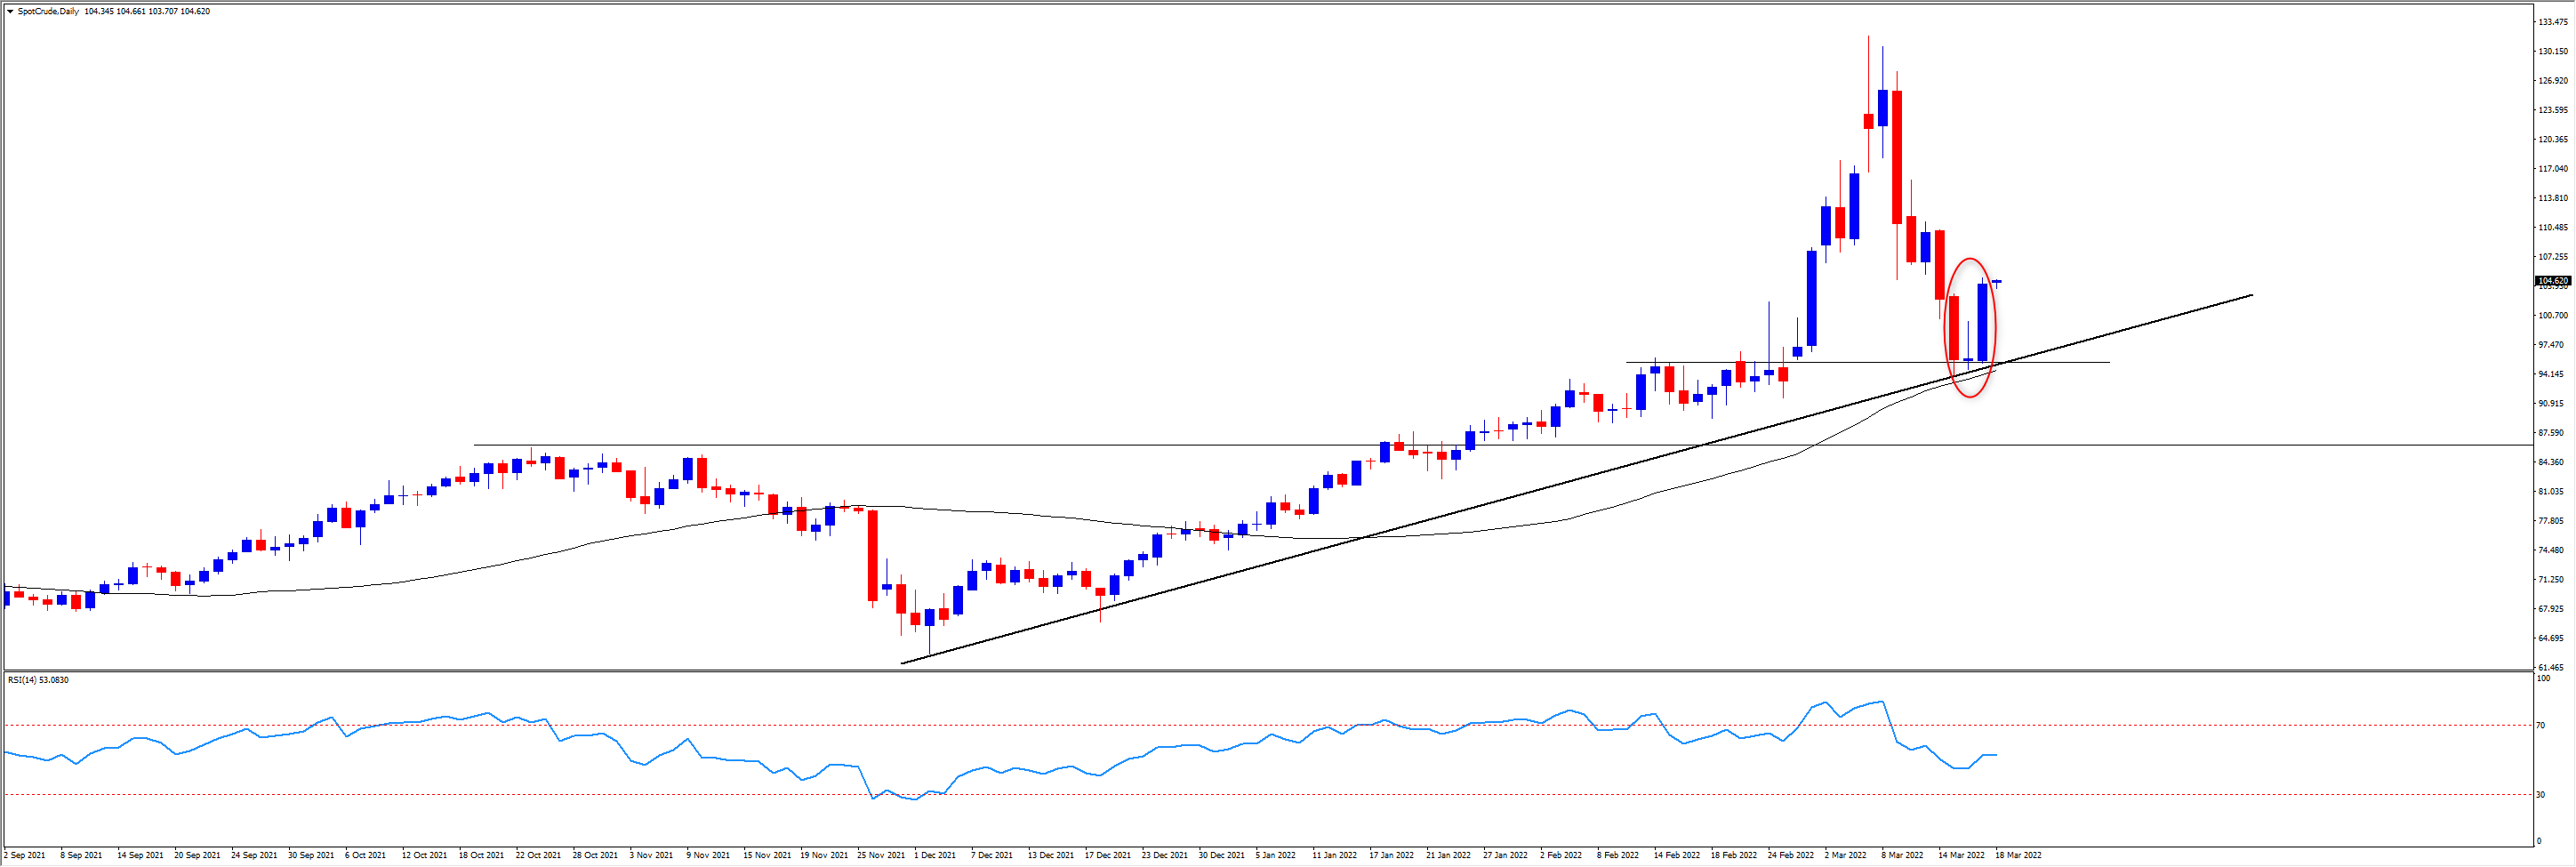The width and height of the screenshot is (2576, 867).
Task: Click the RSI 30 level label
Action: [2541, 795]
